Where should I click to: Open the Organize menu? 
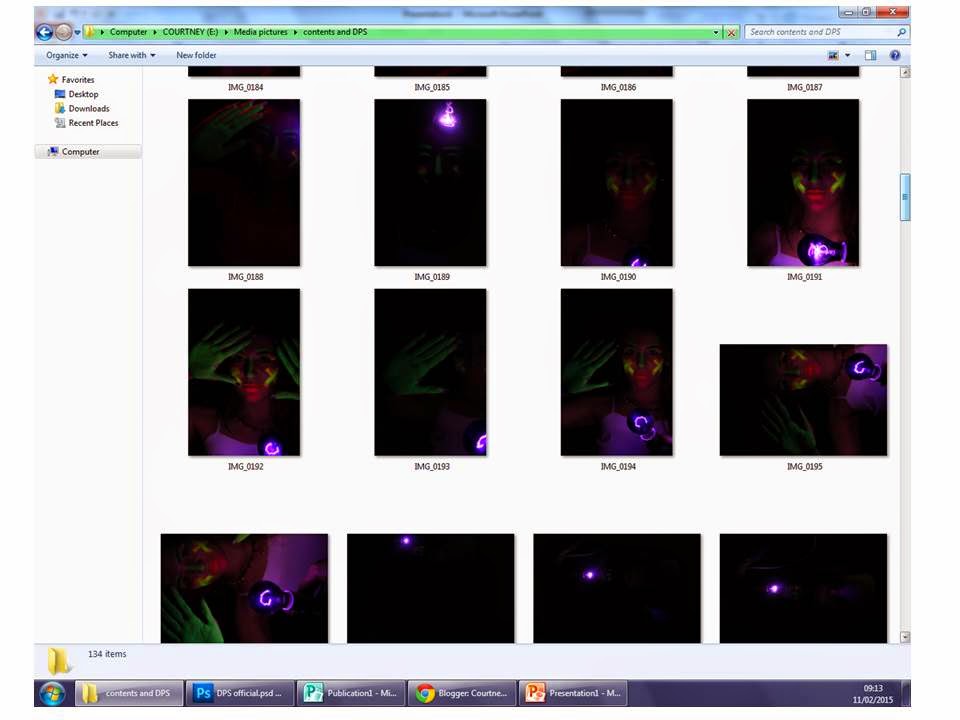click(x=67, y=55)
